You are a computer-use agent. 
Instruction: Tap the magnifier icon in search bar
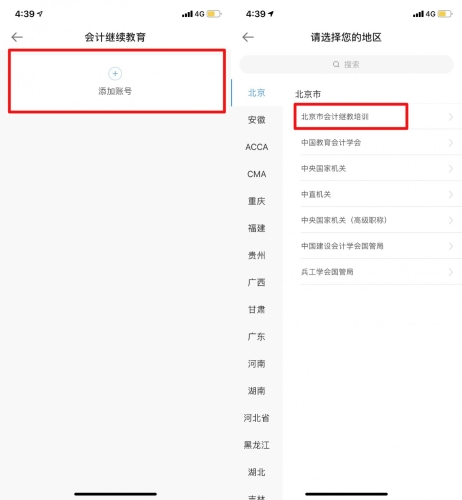[336, 64]
